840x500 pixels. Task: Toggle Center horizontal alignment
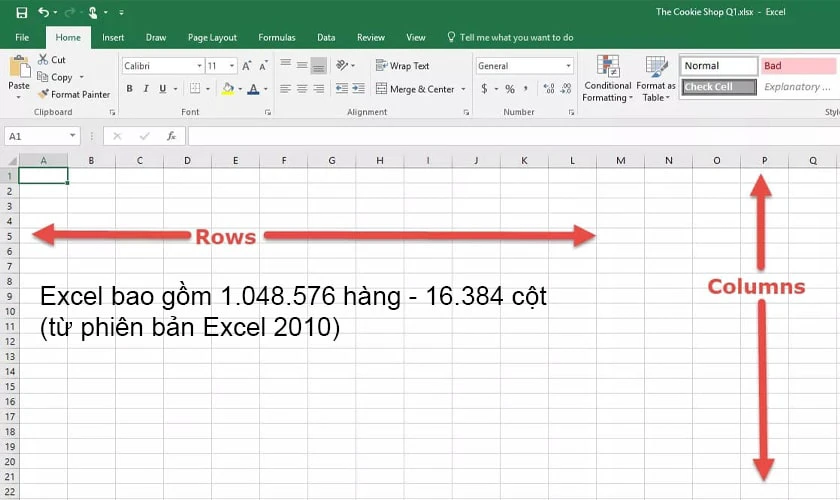(x=302, y=89)
